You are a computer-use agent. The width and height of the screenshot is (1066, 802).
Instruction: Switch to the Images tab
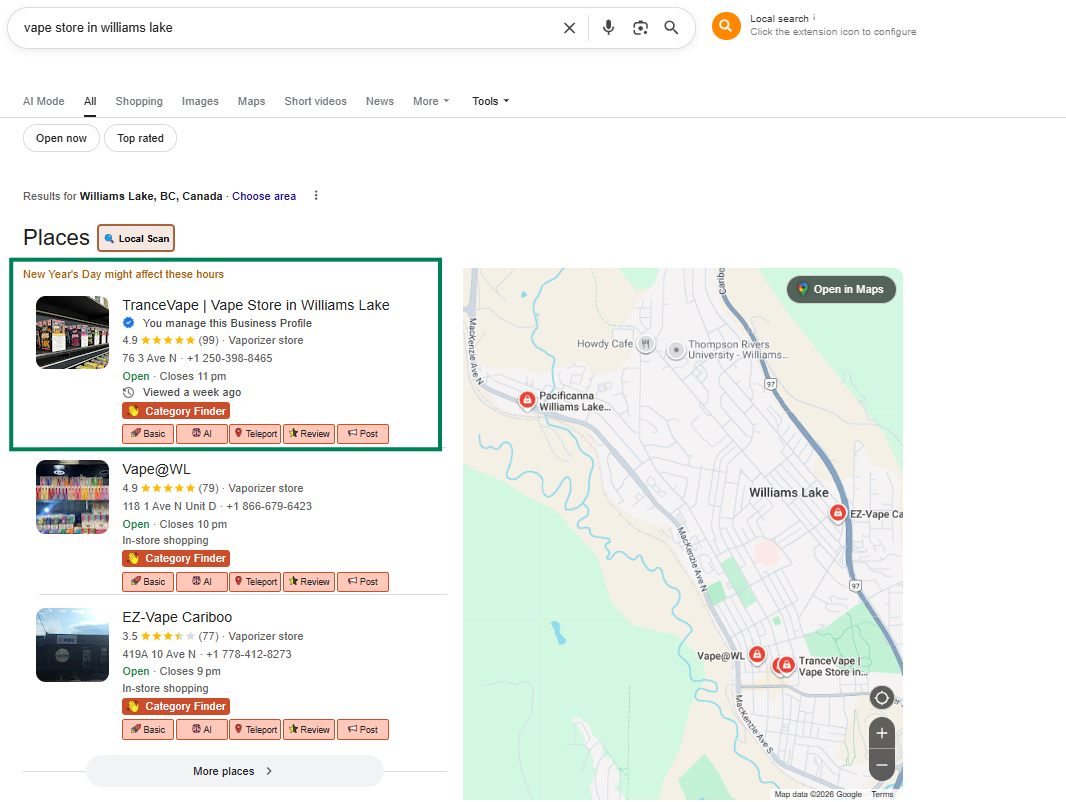200,101
